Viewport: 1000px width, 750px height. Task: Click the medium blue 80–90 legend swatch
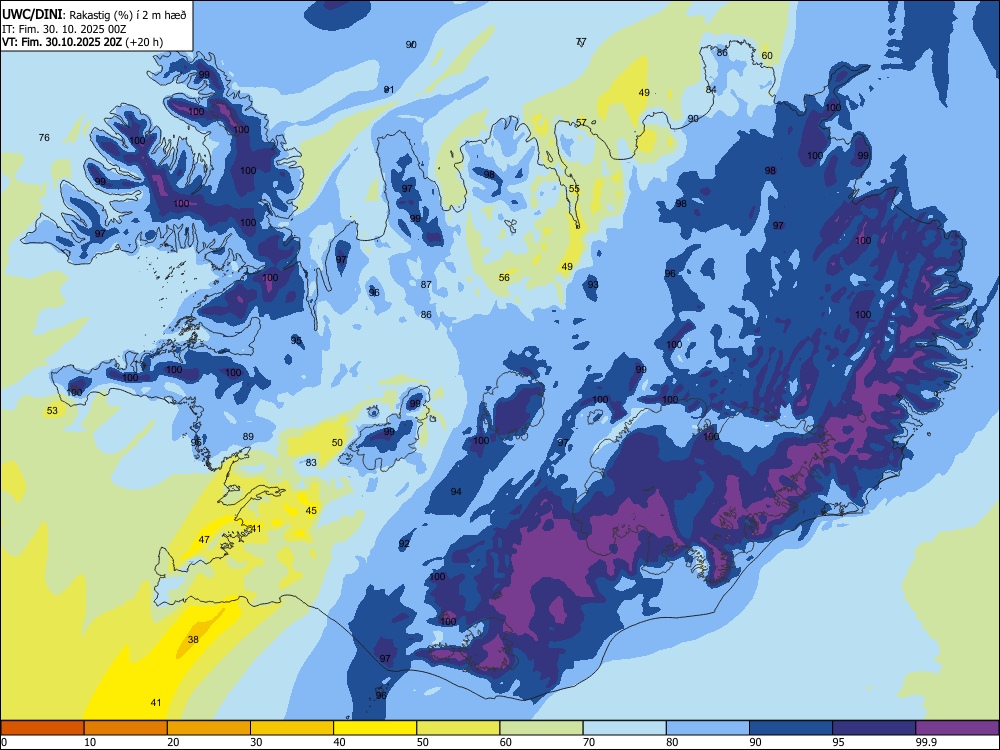[x=708, y=728]
